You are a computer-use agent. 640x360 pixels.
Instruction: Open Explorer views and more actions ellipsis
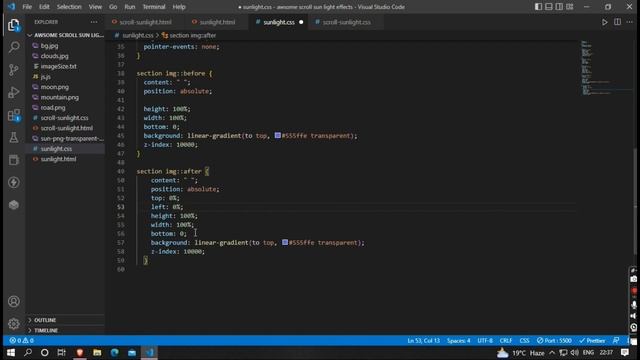tap(94, 22)
